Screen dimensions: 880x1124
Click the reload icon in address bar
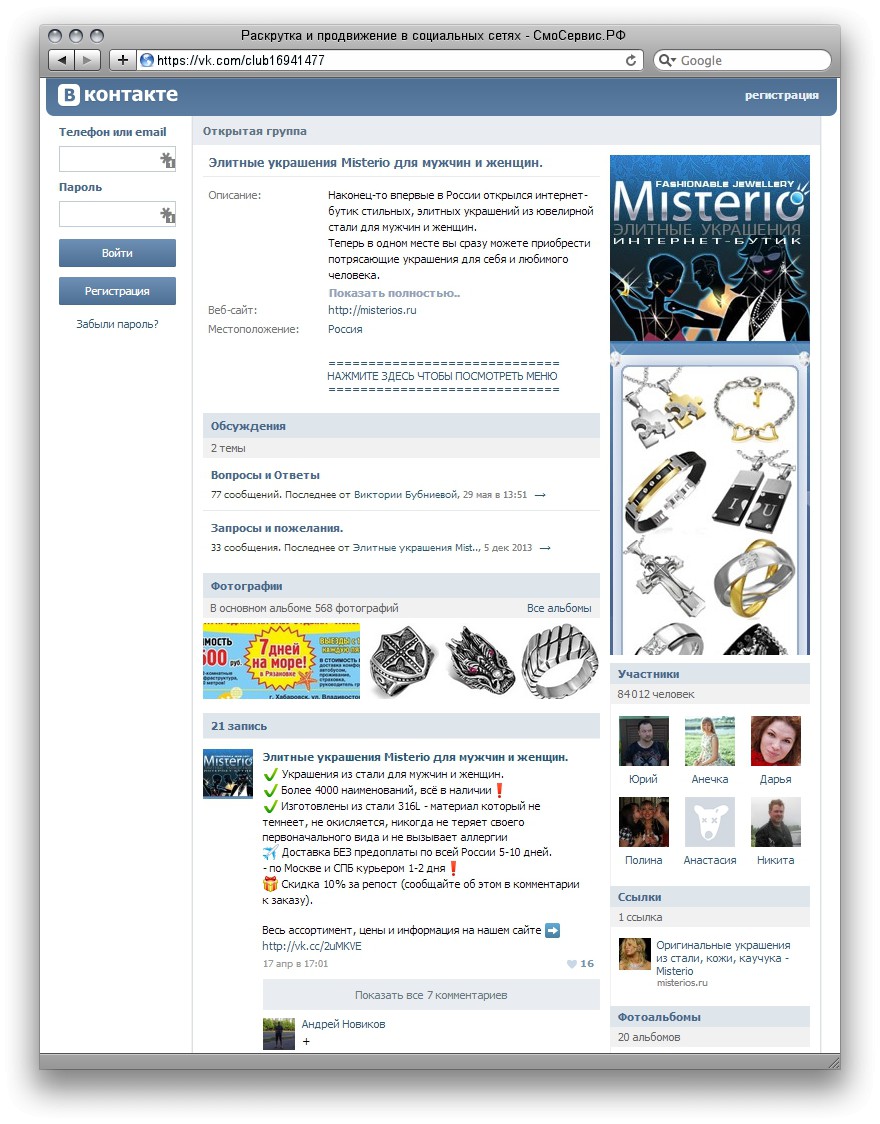(631, 60)
